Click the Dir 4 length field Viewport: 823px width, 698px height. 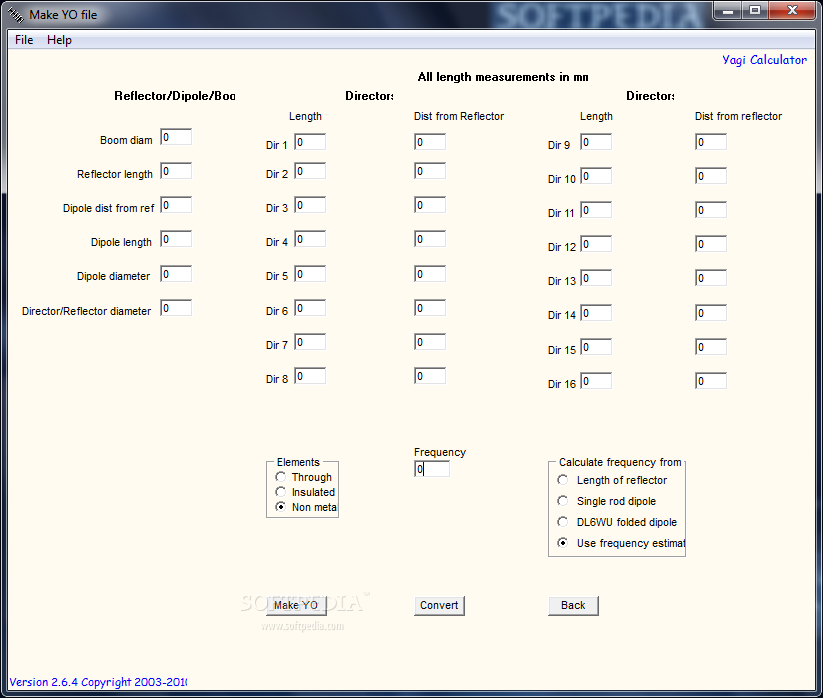(x=310, y=239)
